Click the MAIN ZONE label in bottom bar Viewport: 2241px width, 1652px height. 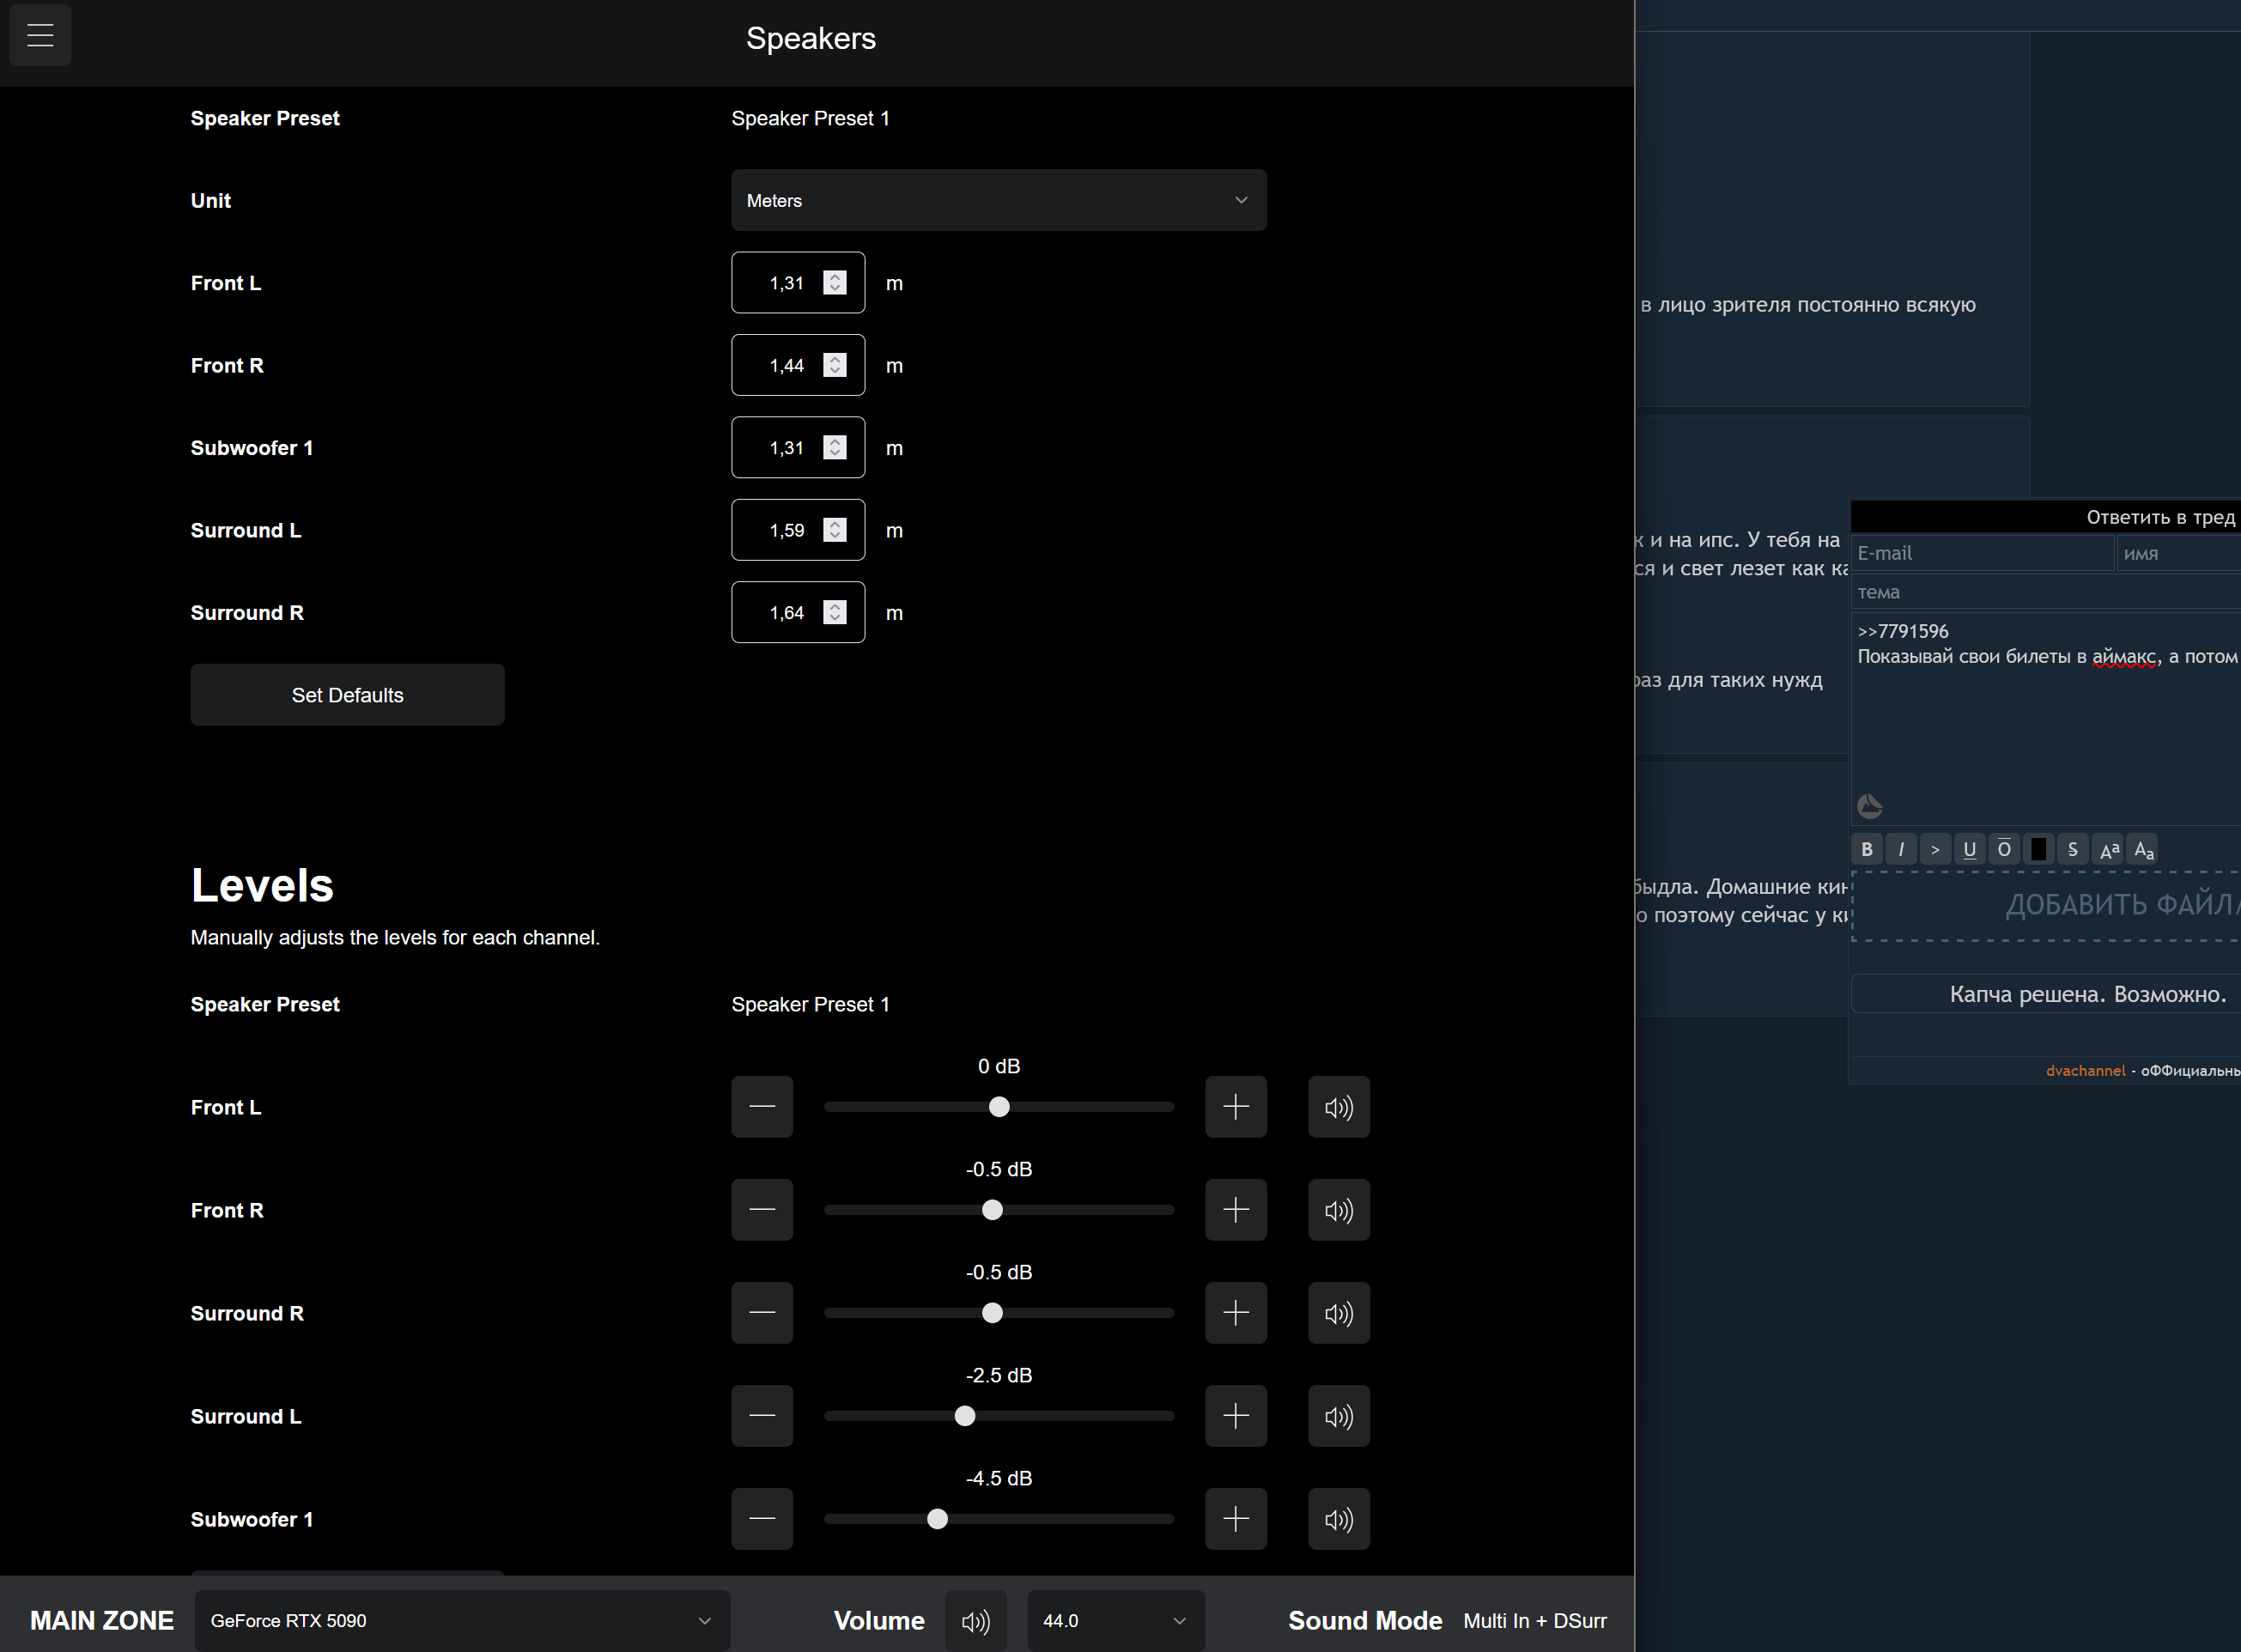[102, 1621]
